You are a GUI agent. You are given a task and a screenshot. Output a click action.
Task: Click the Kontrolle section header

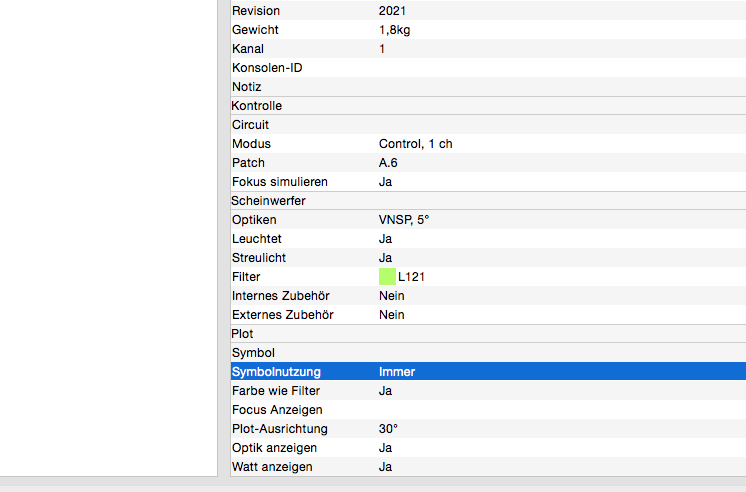point(257,106)
